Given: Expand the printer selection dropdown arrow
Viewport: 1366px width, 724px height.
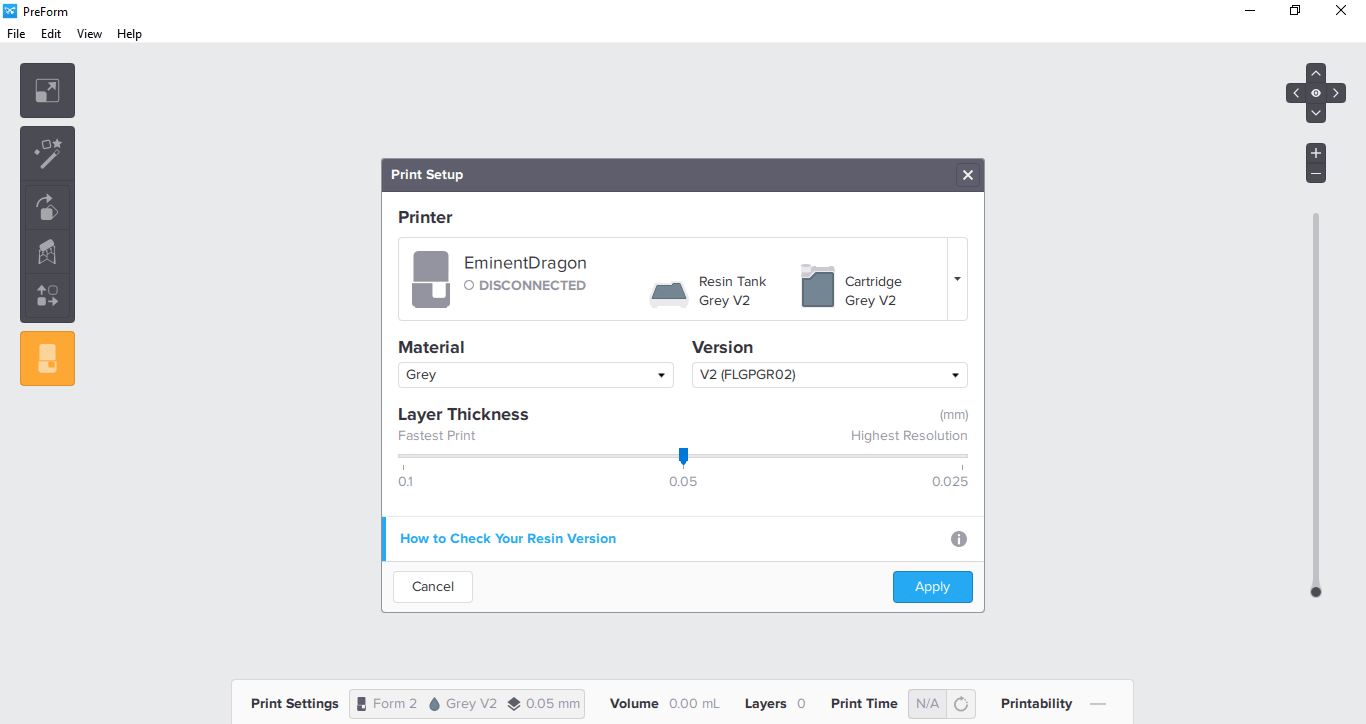Looking at the screenshot, I should (x=957, y=279).
